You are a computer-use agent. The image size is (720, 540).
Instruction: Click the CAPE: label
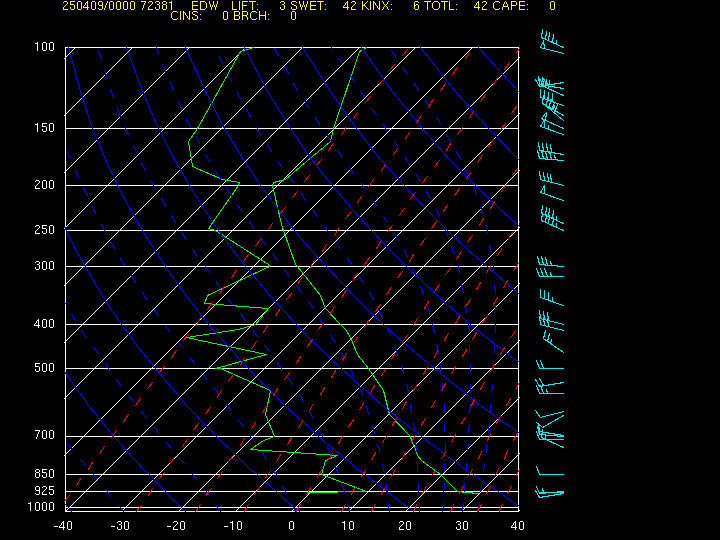point(511,6)
